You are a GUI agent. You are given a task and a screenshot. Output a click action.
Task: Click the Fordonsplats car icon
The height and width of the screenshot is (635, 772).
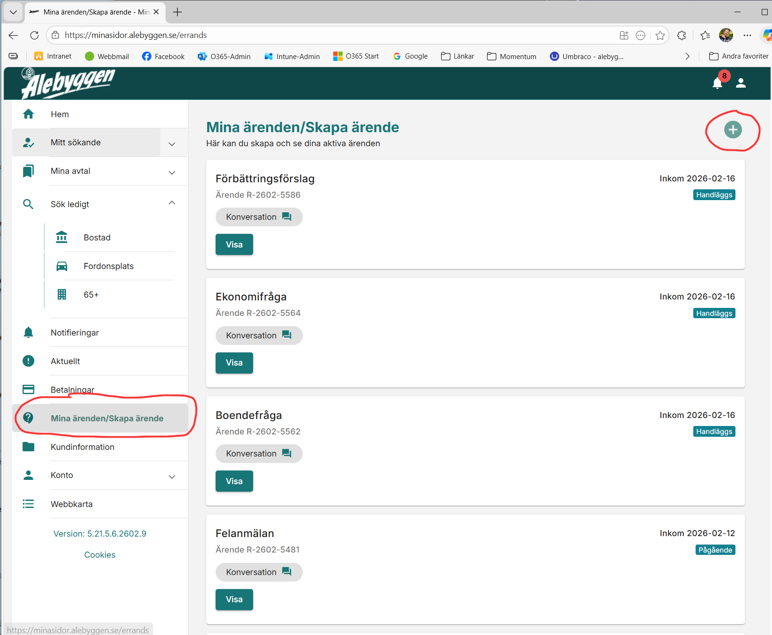(62, 266)
